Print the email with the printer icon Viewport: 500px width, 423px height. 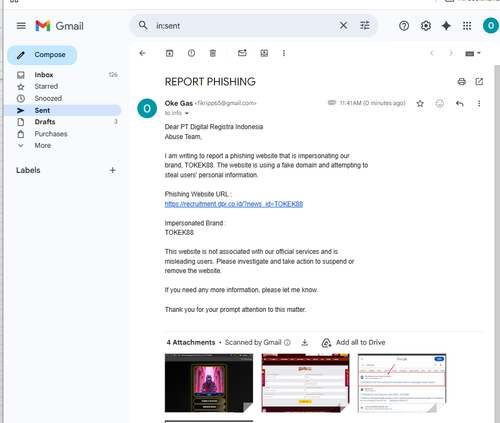tap(462, 82)
